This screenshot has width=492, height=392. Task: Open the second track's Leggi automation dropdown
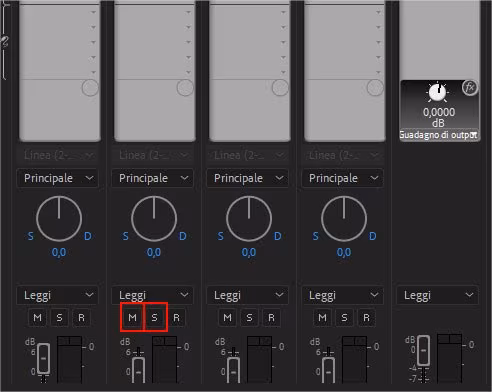[153, 295]
